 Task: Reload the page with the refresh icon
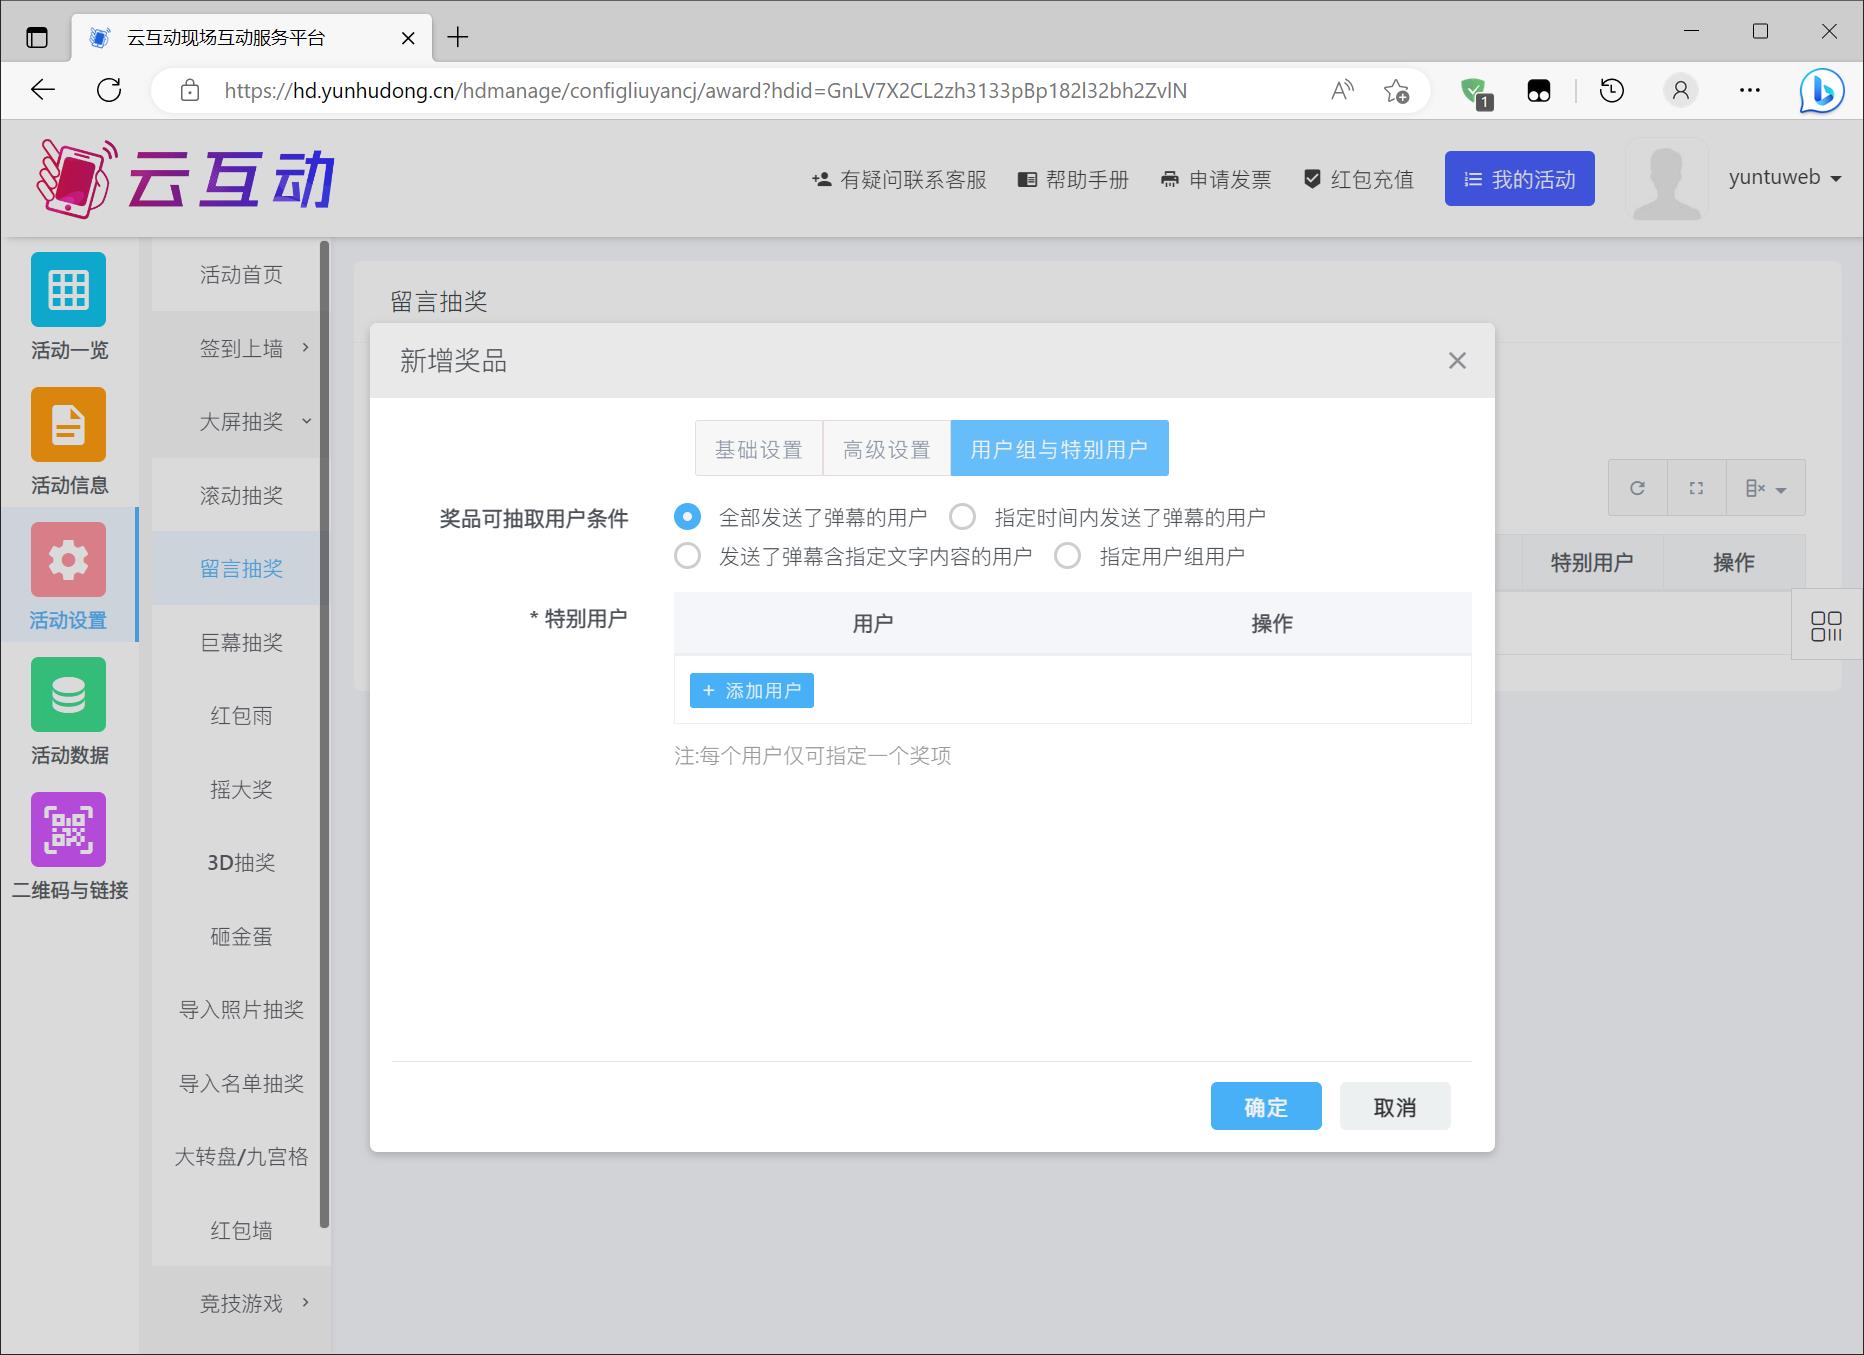[109, 90]
